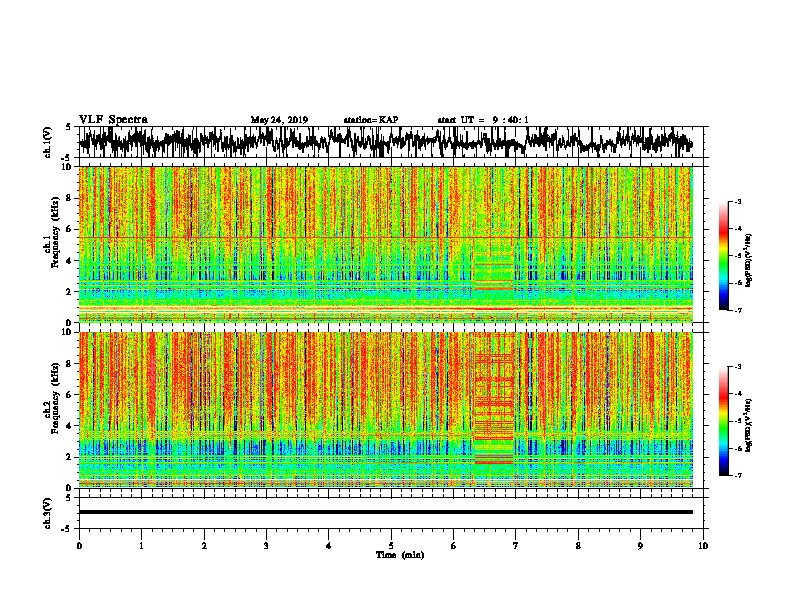Click time axis tick label '0'
792x612 pixels.
tap(79, 546)
